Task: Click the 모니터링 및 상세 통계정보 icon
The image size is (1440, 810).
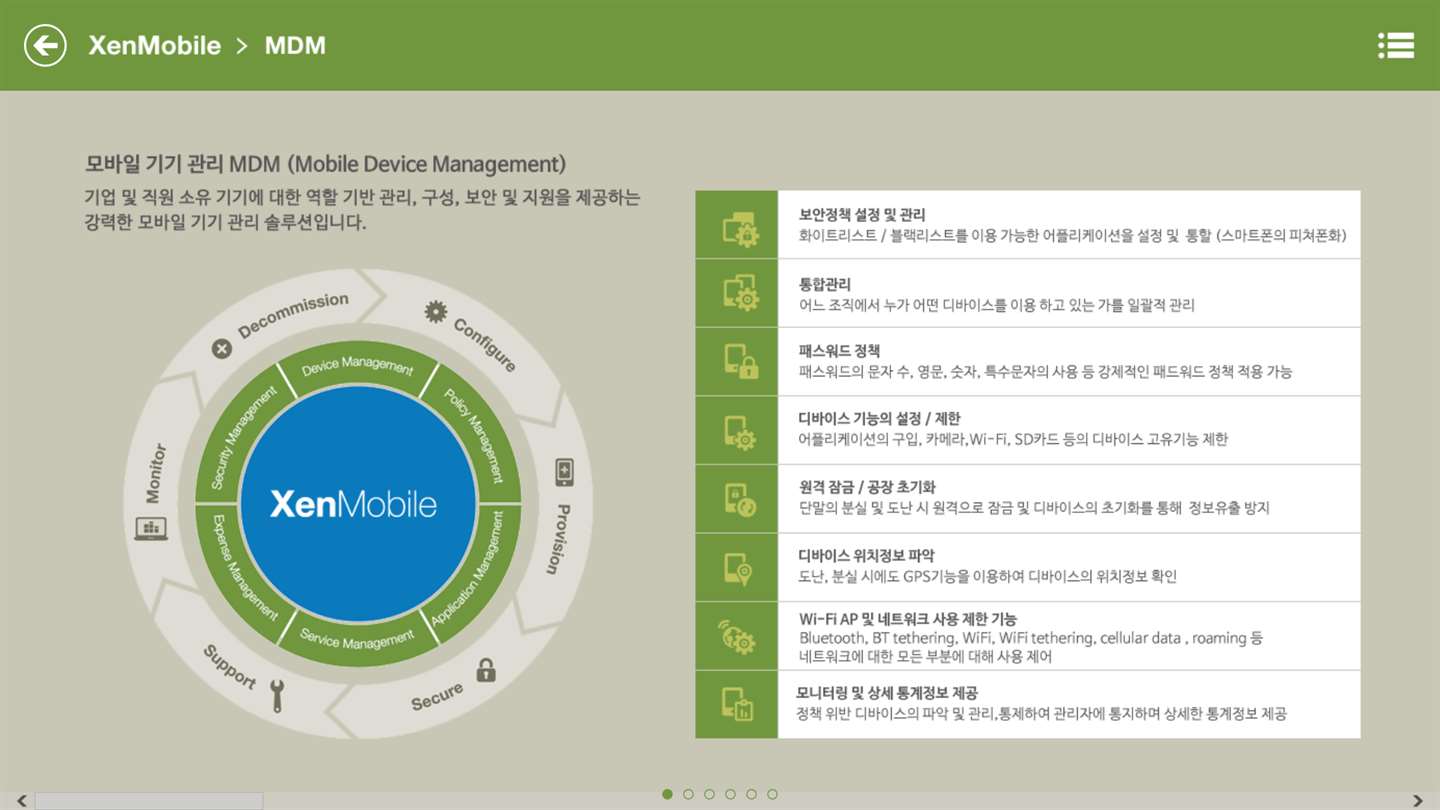Action: pos(738,703)
